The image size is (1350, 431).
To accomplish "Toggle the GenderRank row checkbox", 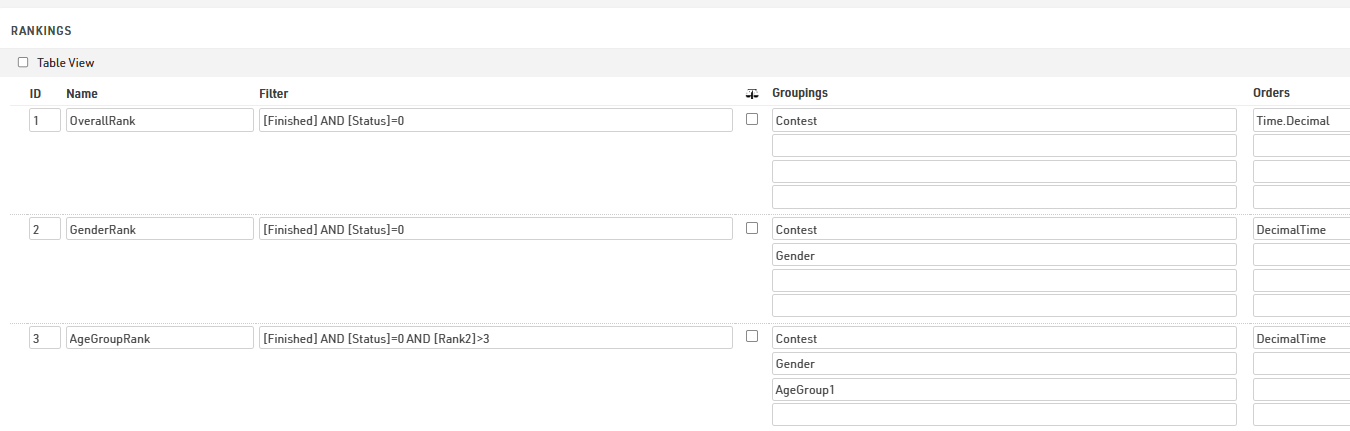I will click(752, 228).
